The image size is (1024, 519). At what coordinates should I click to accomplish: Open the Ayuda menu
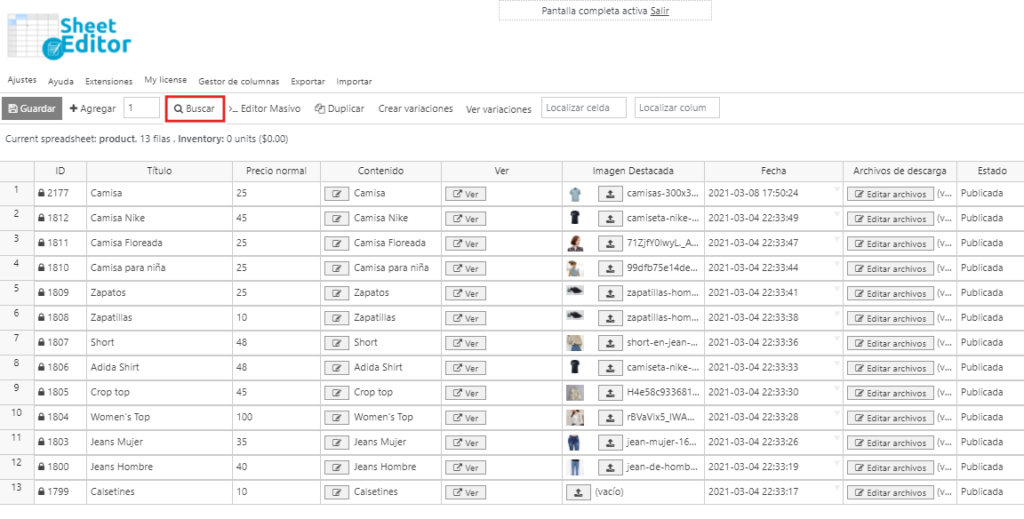tap(61, 82)
